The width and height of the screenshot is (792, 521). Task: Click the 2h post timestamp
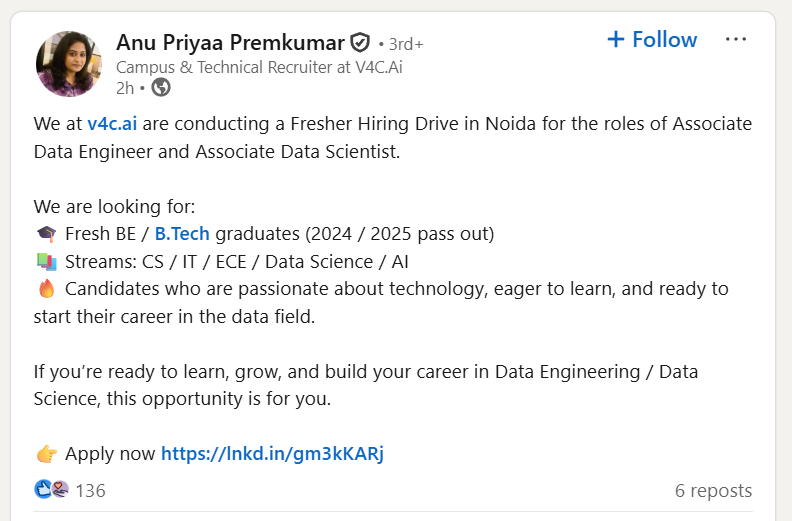[x=125, y=88]
